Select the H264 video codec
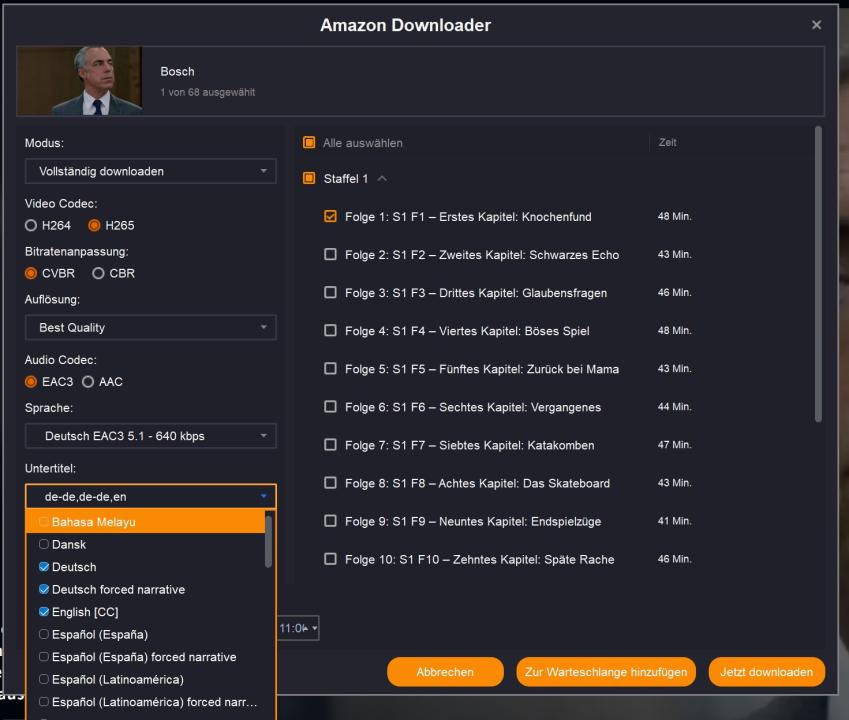The width and height of the screenshot is (849, 720). coord(31,225)
